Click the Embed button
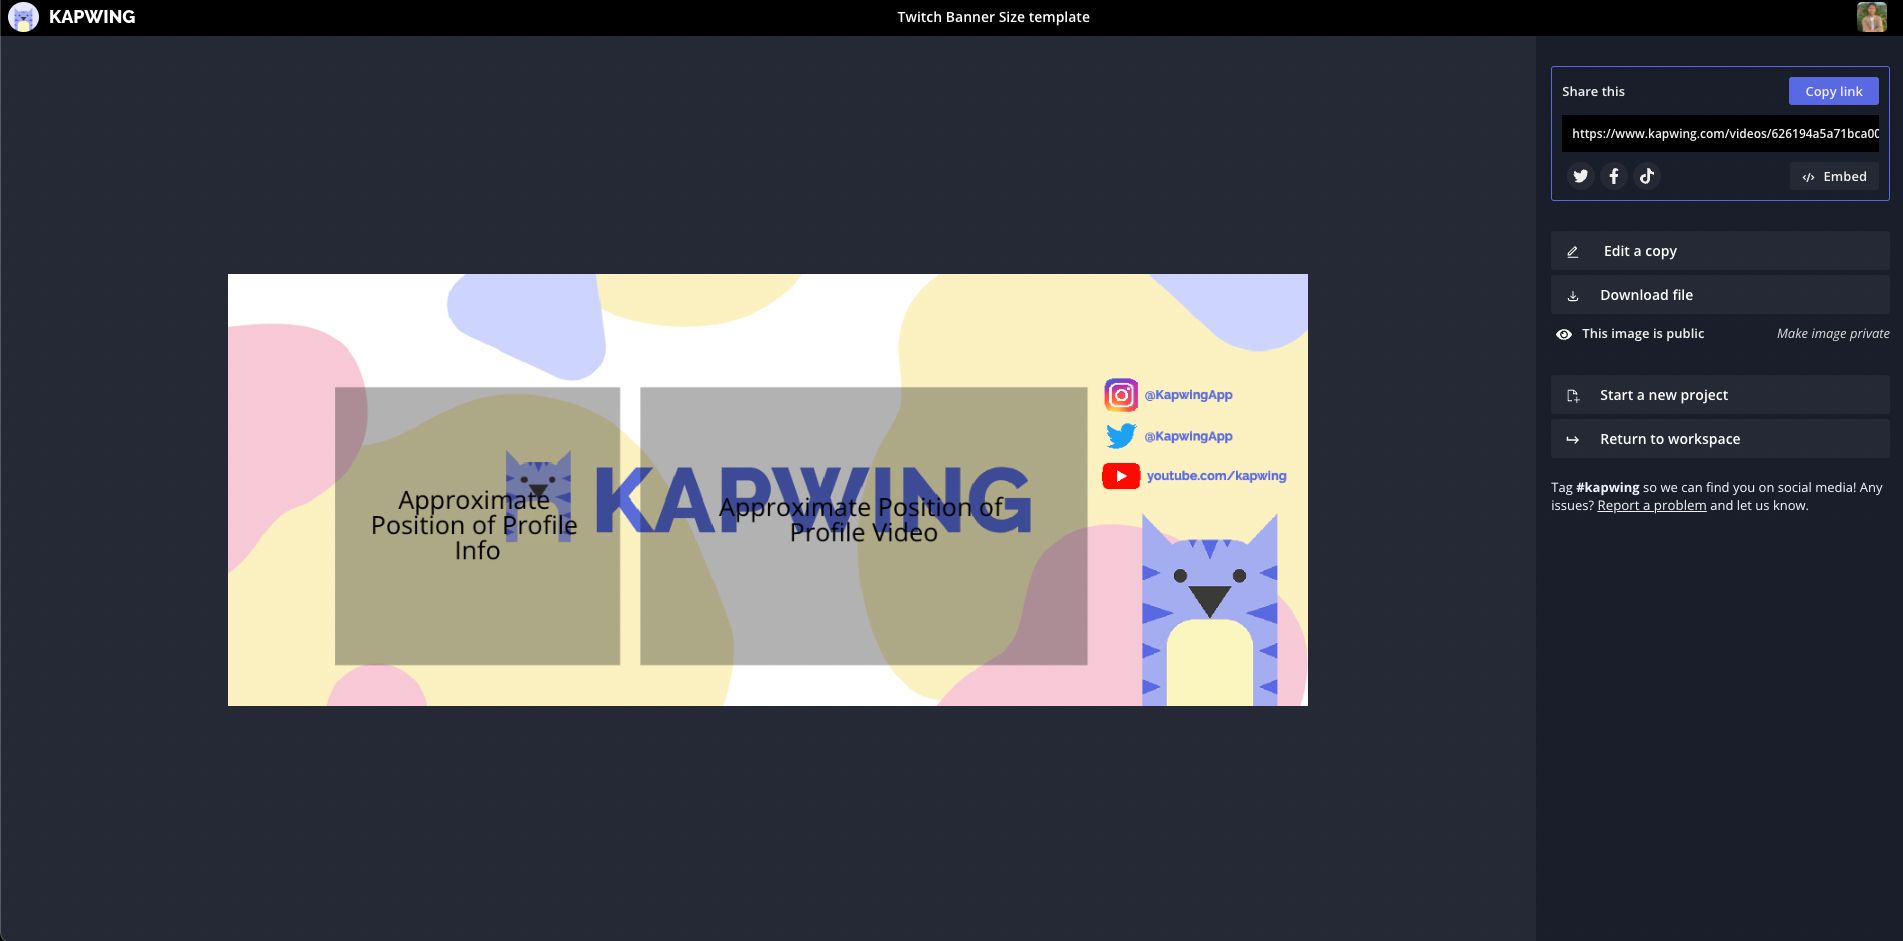This screenshot has height=941, width=1903. (x=1834, y=177)
